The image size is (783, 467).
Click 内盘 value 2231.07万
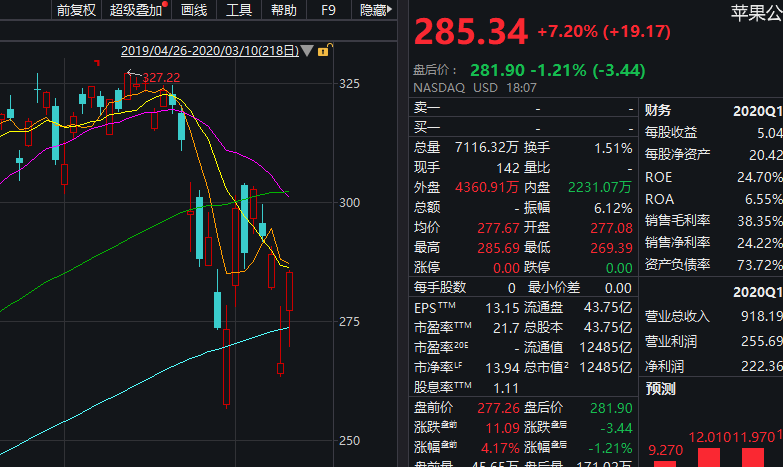click(600, 187)
